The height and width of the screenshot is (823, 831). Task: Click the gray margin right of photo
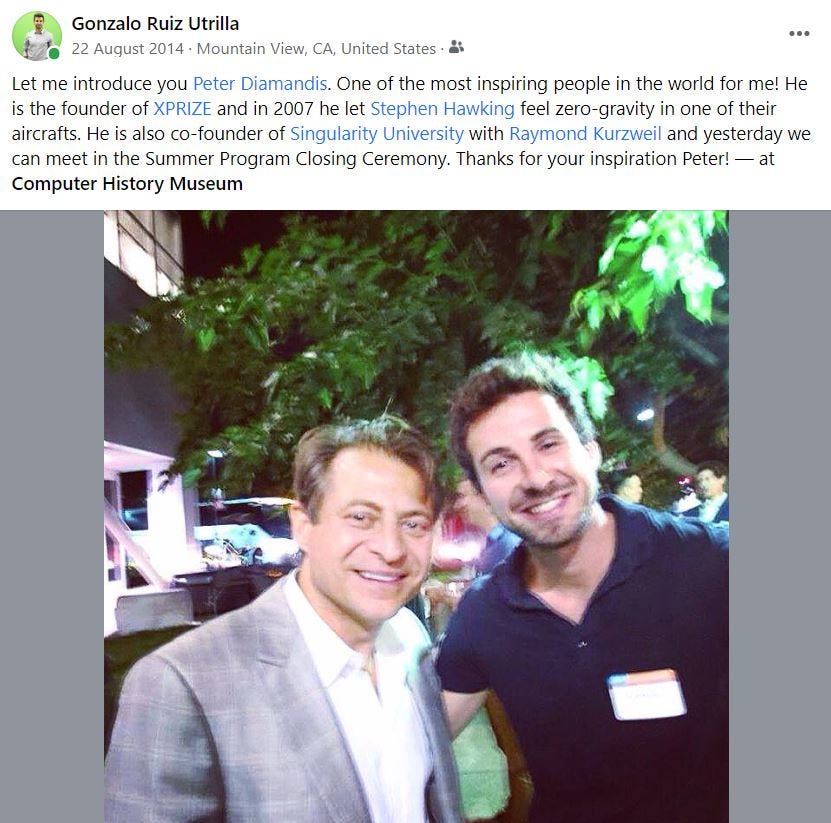click(x=780, y=517)
